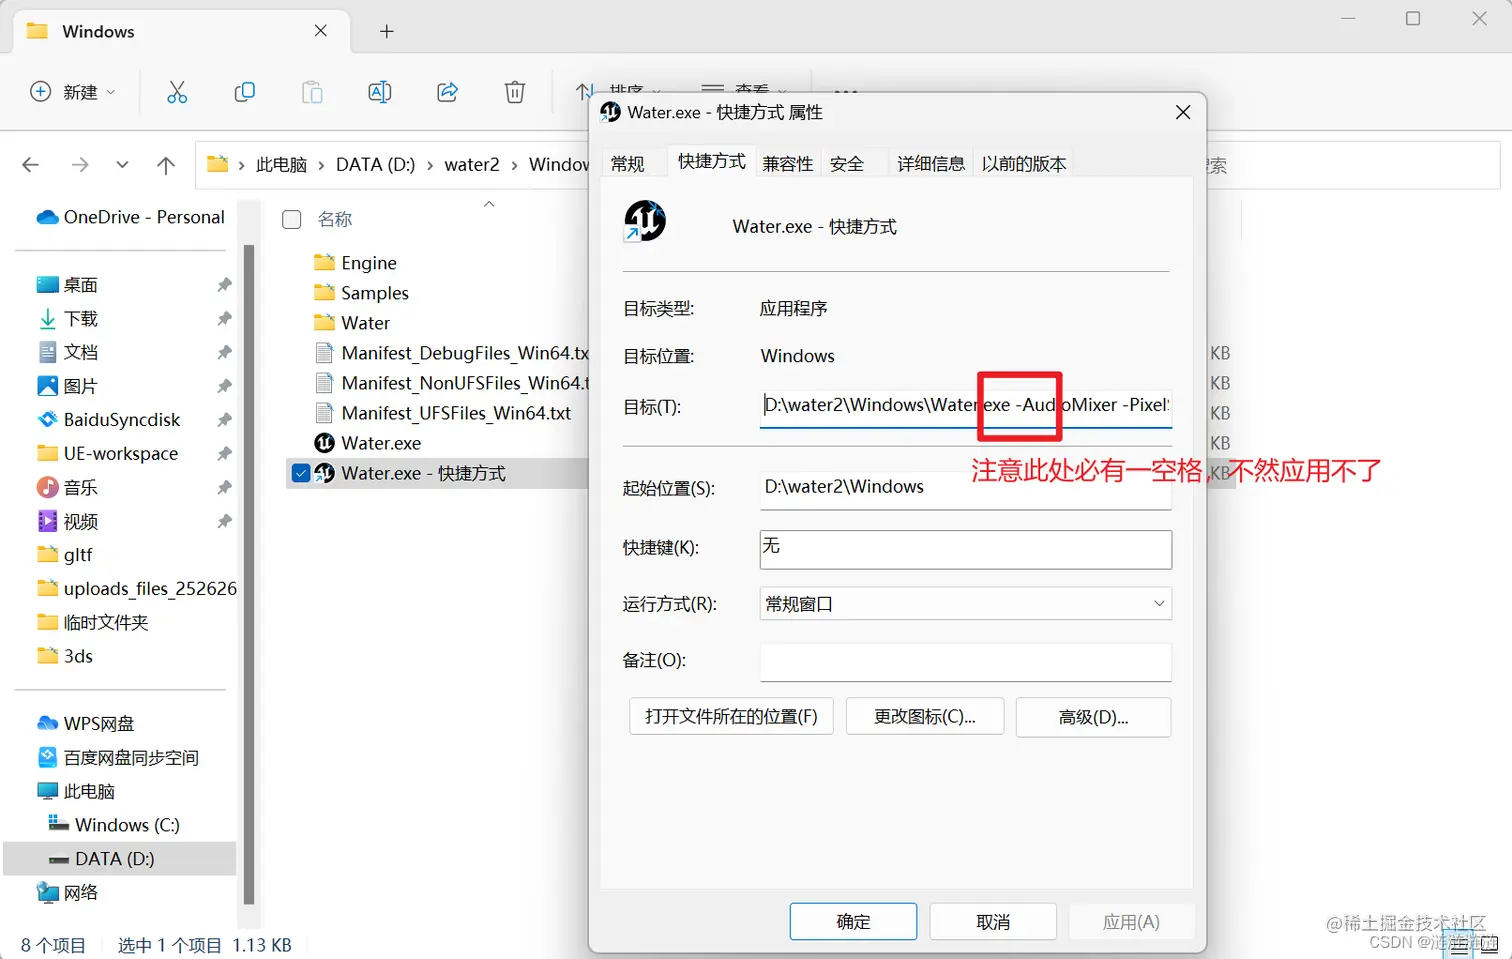1512x959 pixels.
Task: Switch to the 兼容性 tab
Action: point(789,163)
